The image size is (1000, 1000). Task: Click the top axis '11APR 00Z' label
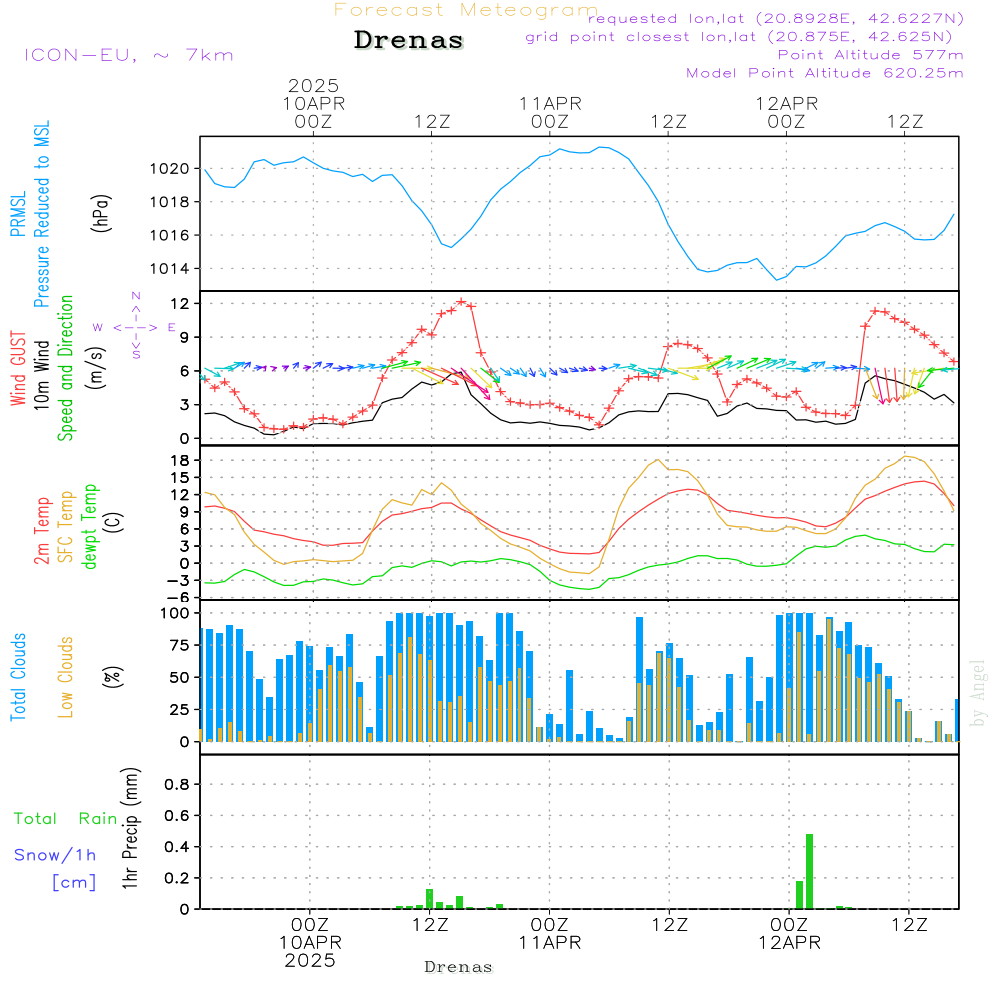[x=550, y=112]
